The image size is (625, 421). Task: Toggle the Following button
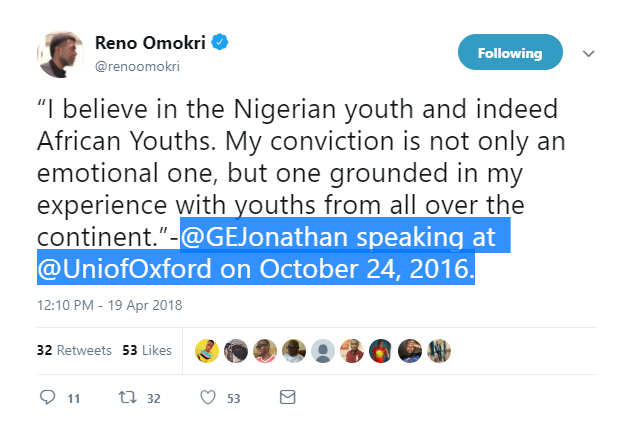(x=509, y=53)
